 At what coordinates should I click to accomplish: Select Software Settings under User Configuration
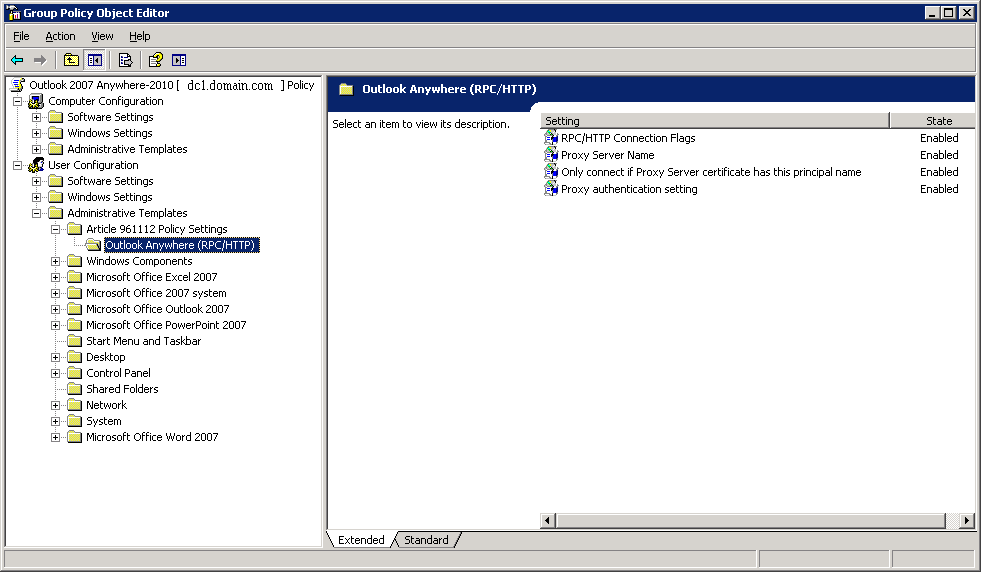[110, 181]
